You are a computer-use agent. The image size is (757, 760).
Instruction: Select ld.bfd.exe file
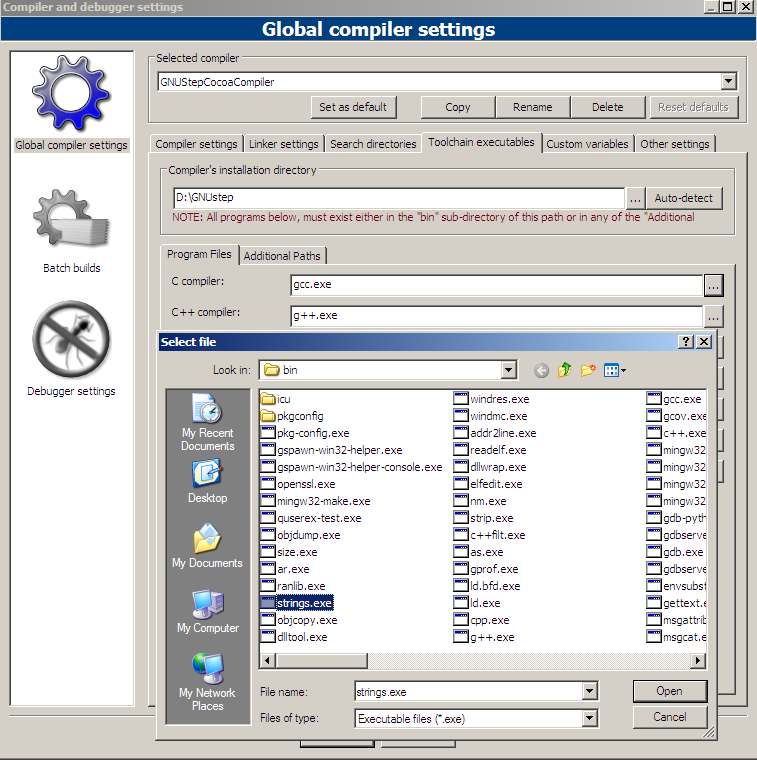coord(487,586)
